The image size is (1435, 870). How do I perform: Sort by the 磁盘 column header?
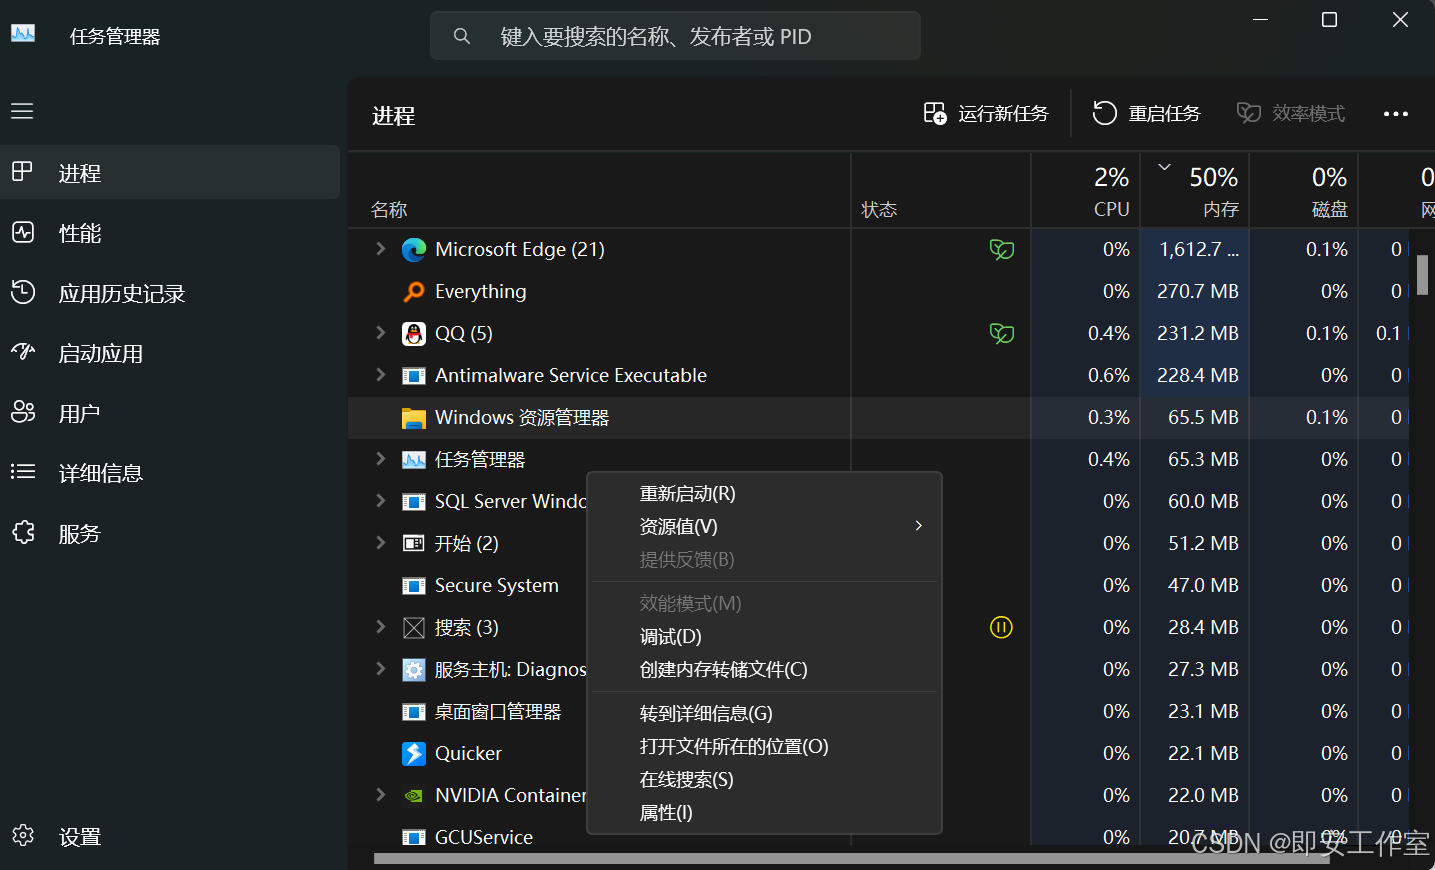coord(1304,191)
